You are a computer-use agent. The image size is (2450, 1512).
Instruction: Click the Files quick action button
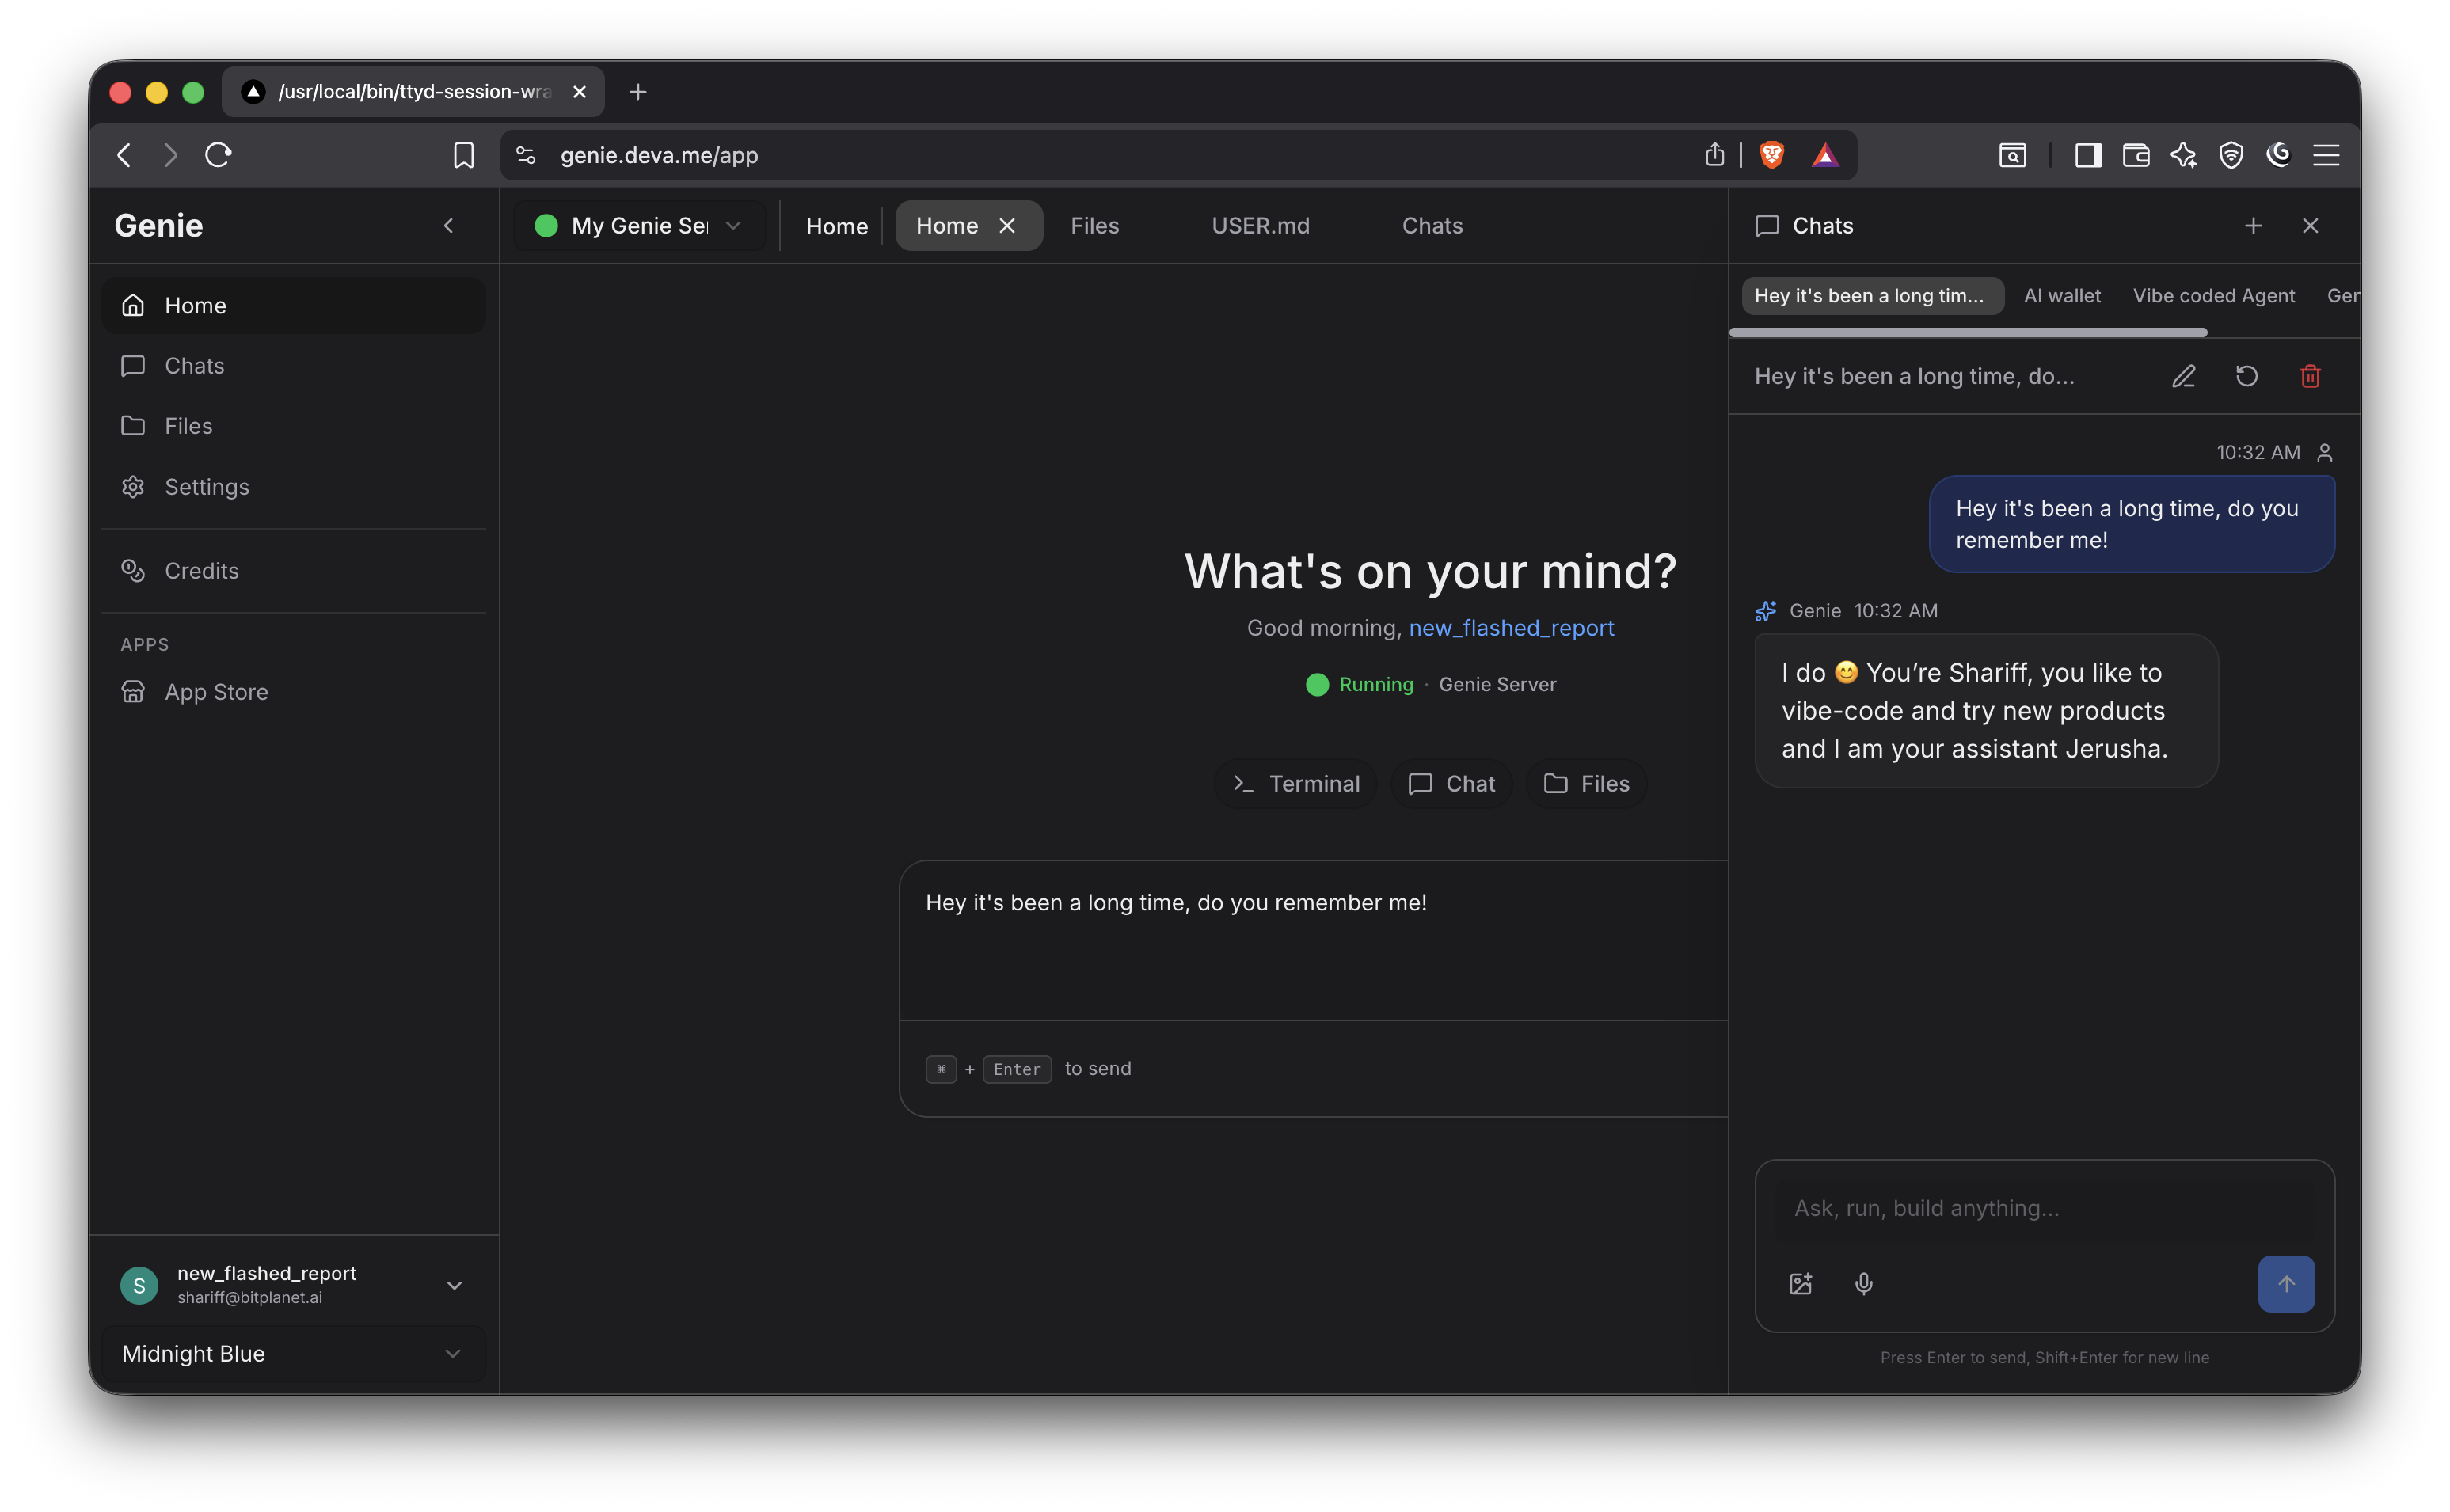[1586, 784]
